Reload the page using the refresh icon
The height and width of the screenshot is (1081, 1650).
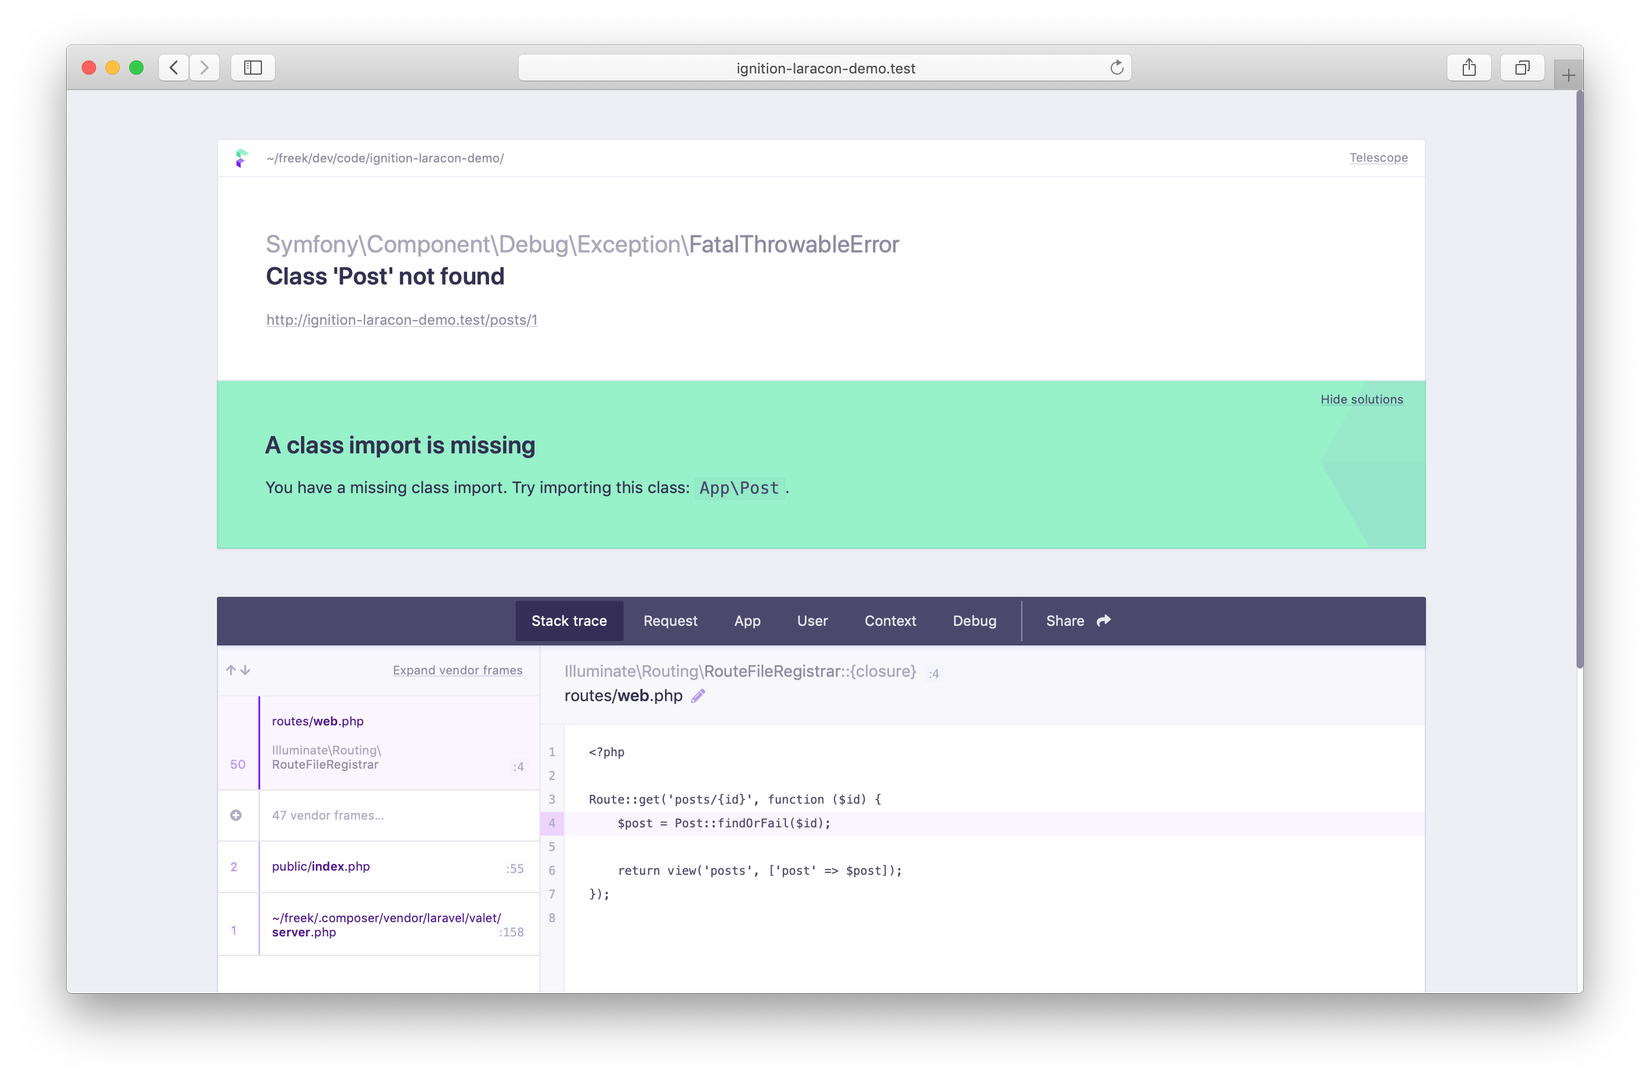point(1117,68)
